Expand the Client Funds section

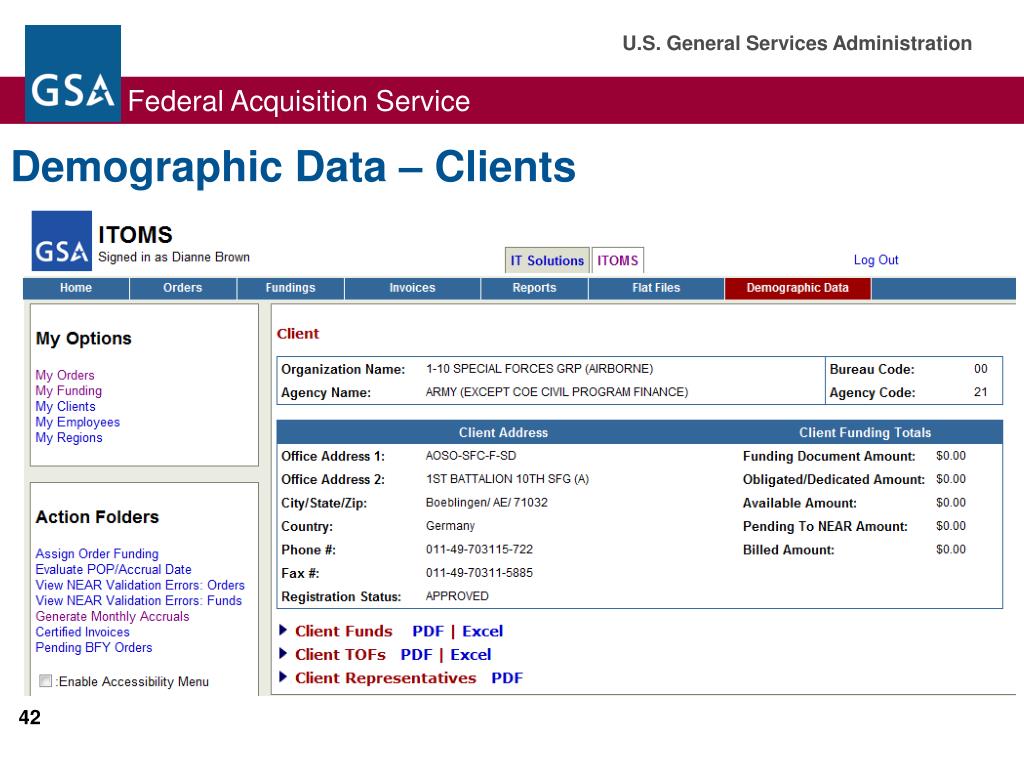click(x=283, y=630)
